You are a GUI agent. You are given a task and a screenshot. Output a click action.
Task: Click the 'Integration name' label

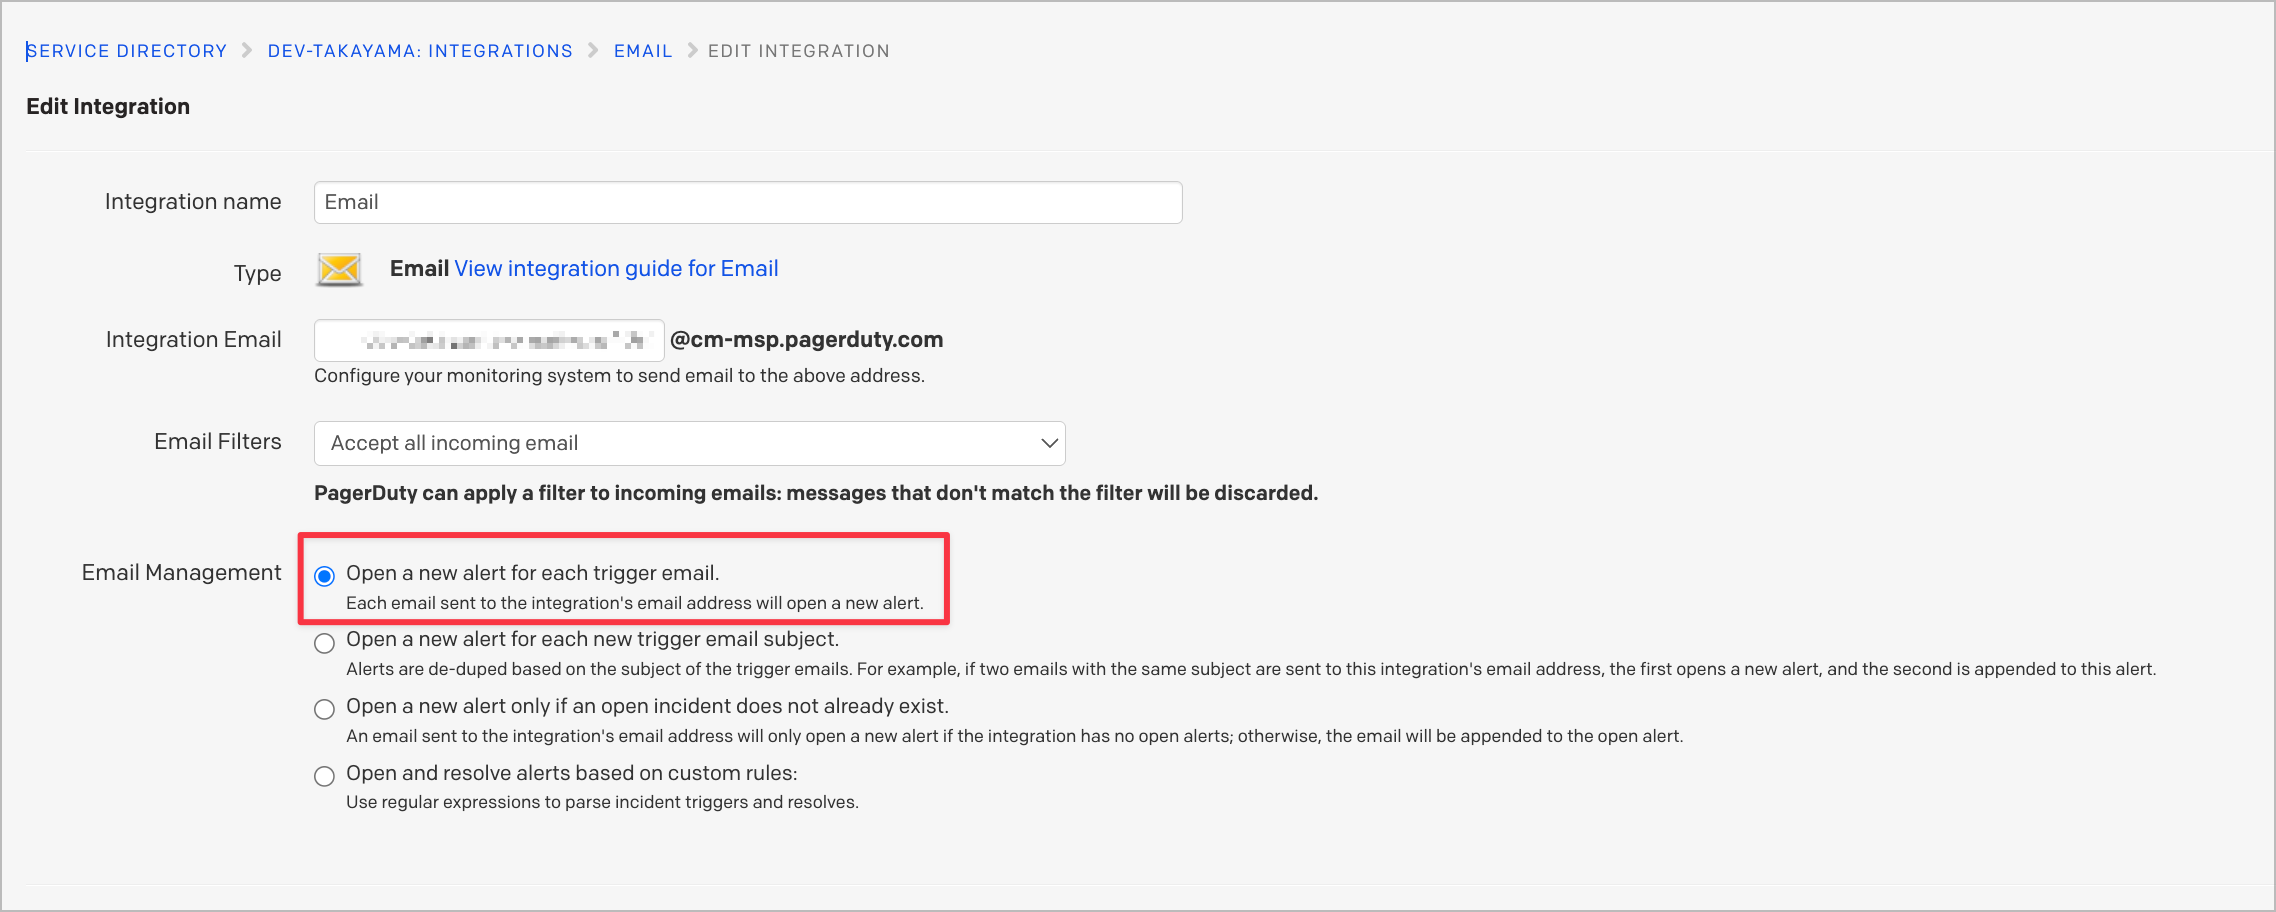point(193,201)
